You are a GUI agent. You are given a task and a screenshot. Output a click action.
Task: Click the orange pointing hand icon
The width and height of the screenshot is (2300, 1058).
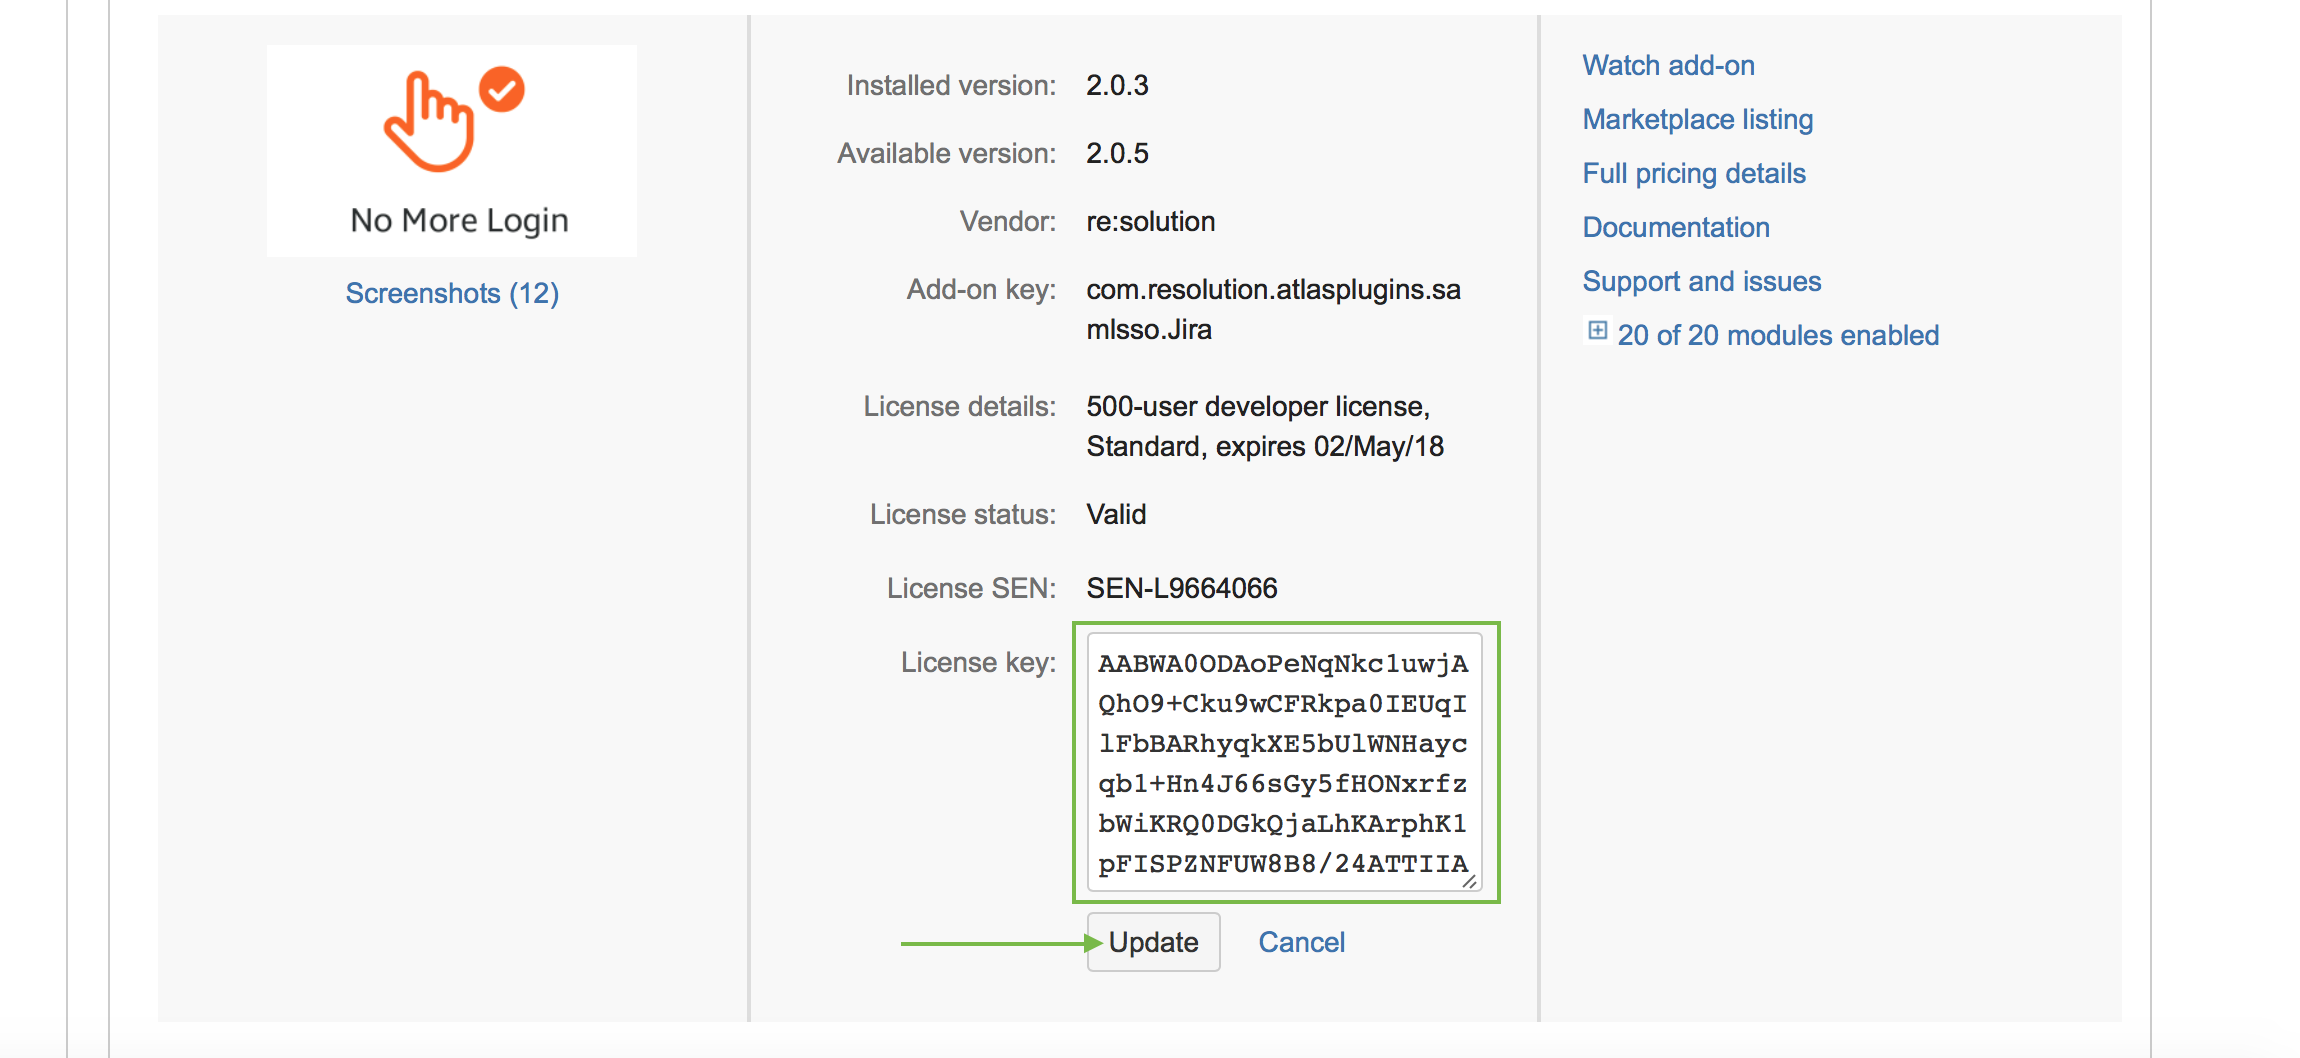pyautogui.click(x=430, y=120)
